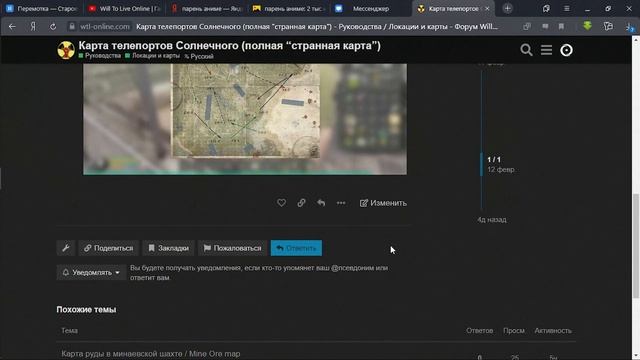The height and width of the screenshot is (360, 640).
Task: Sort by Ответов column header
Action: (480, 331)
